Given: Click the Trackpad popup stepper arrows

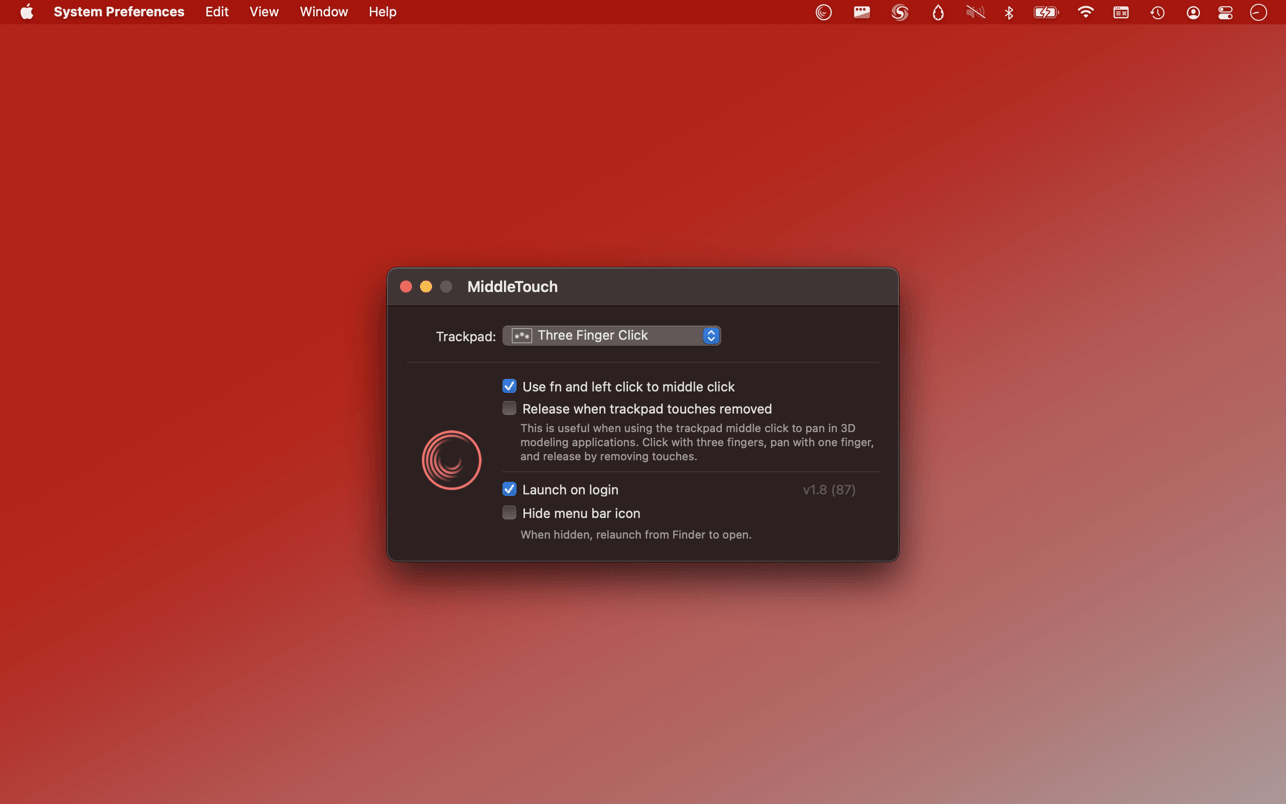Looking at the screenshot, I should [x=711, y=335].
